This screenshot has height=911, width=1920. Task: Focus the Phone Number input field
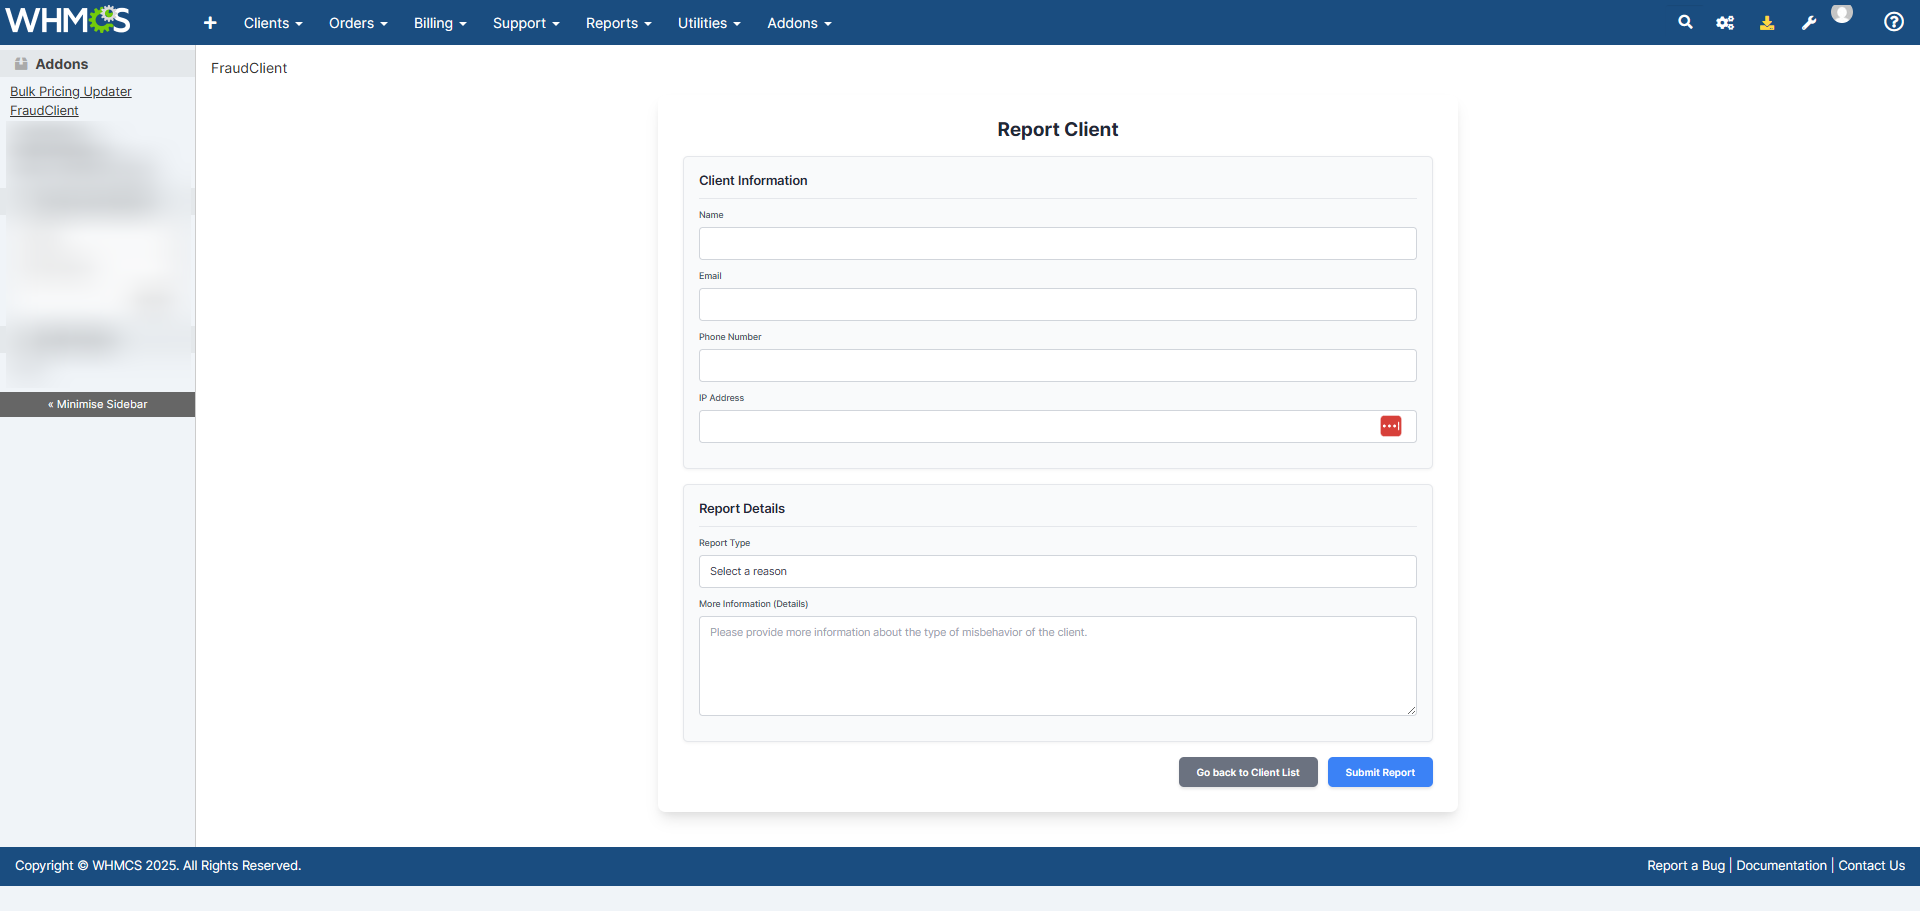point(1057,365)
